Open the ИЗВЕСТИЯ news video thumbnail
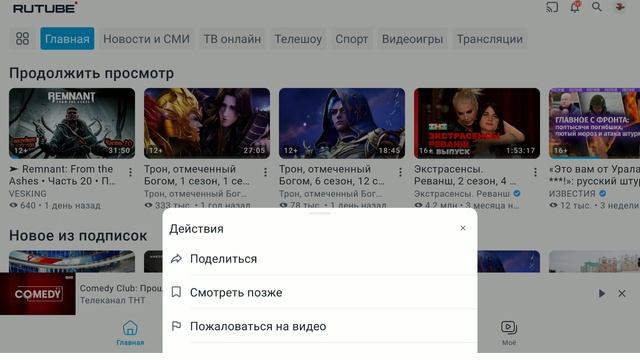640x360 pixels. (594, 123)
